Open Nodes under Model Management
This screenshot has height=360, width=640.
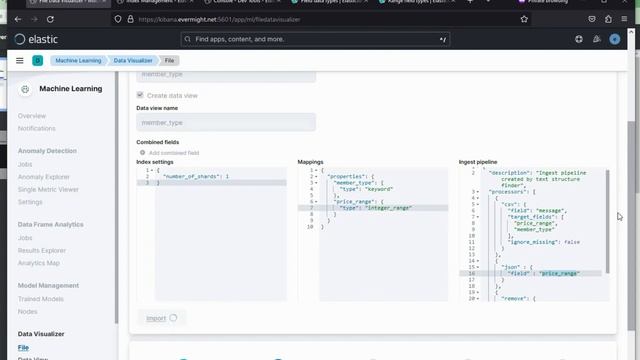27,312
